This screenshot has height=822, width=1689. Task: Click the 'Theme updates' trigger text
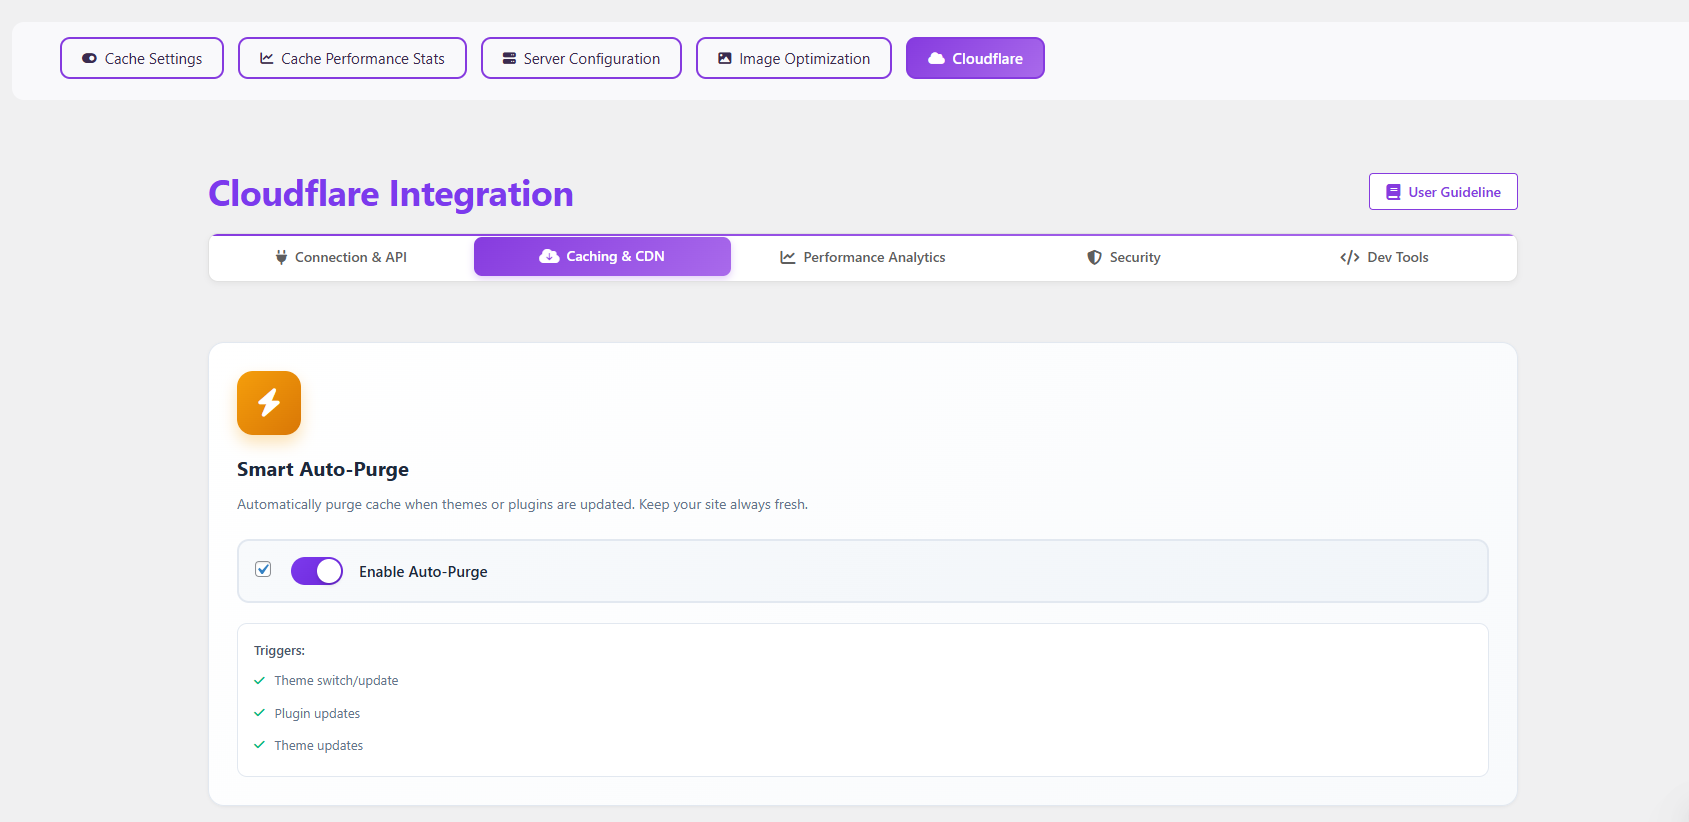tap(319, 746)
